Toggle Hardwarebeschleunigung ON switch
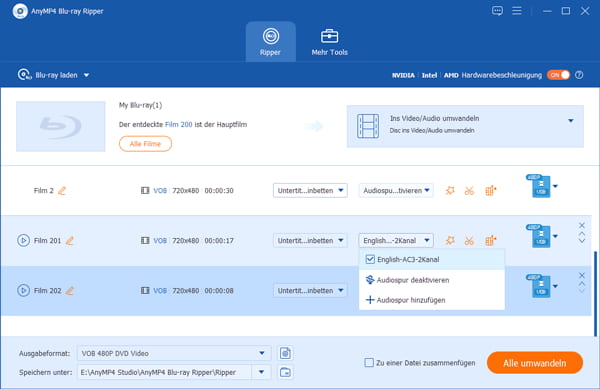 click(558, 75)
